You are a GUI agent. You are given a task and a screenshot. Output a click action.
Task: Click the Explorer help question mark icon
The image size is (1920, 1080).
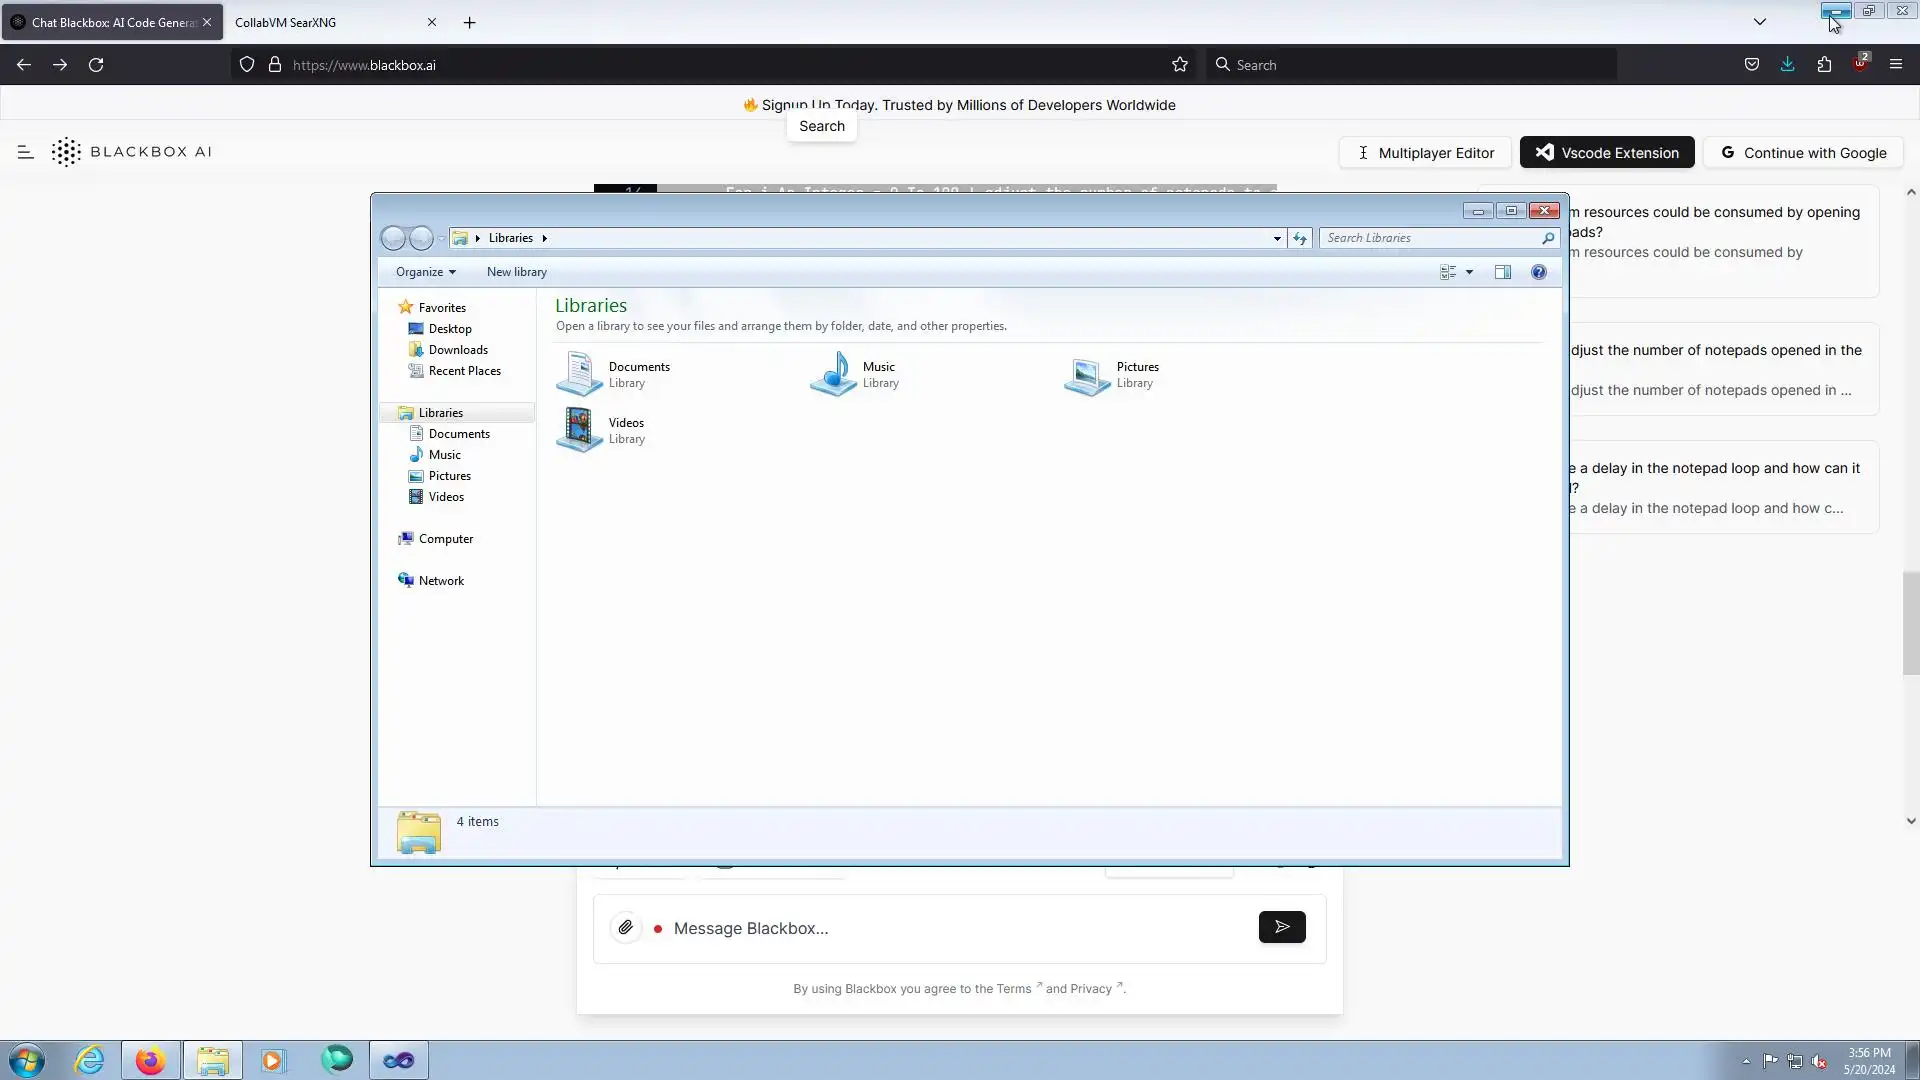tap(1538, 272)
